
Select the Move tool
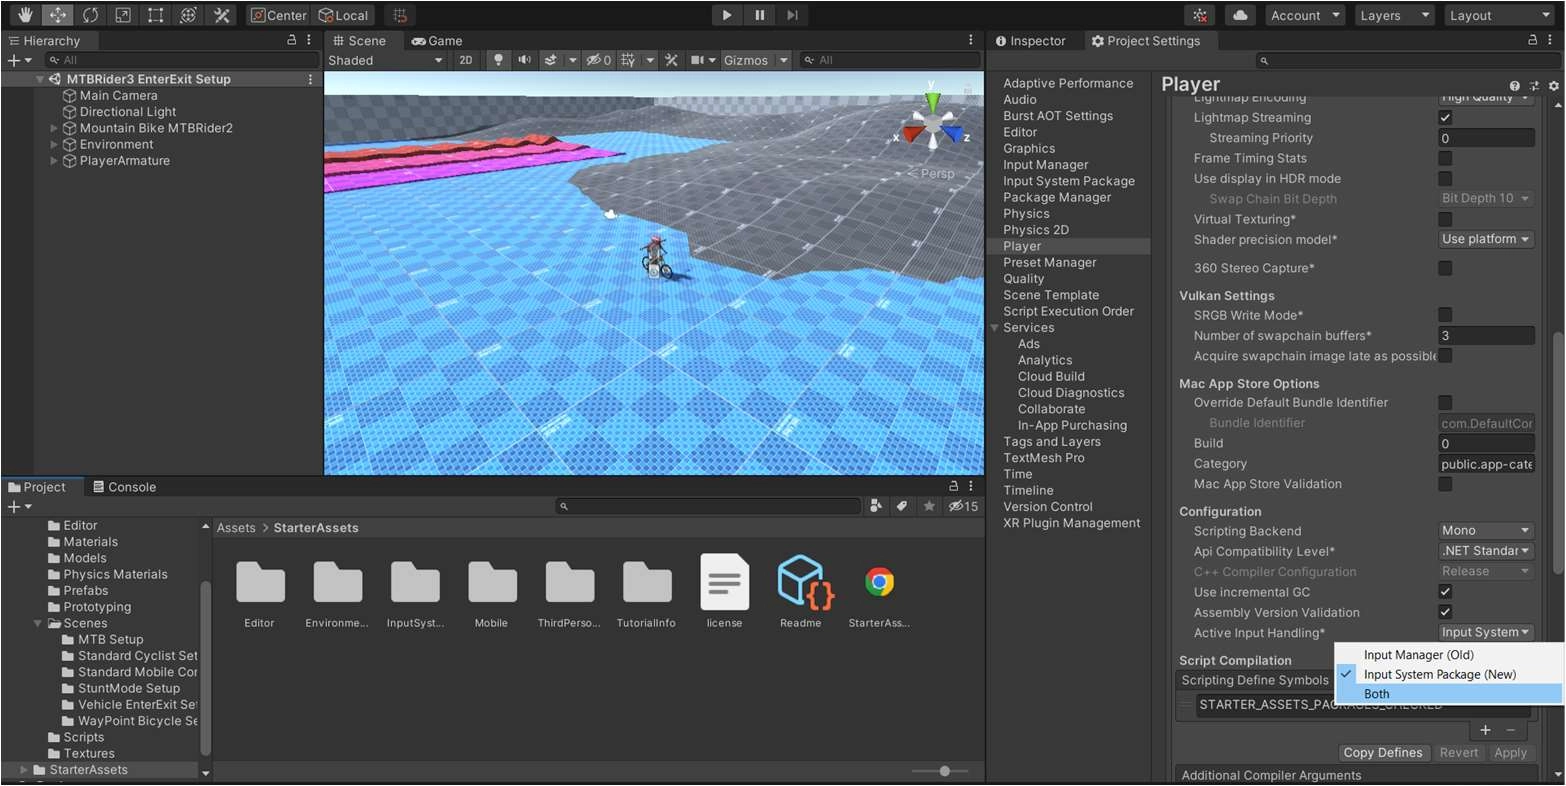(57, 15)
